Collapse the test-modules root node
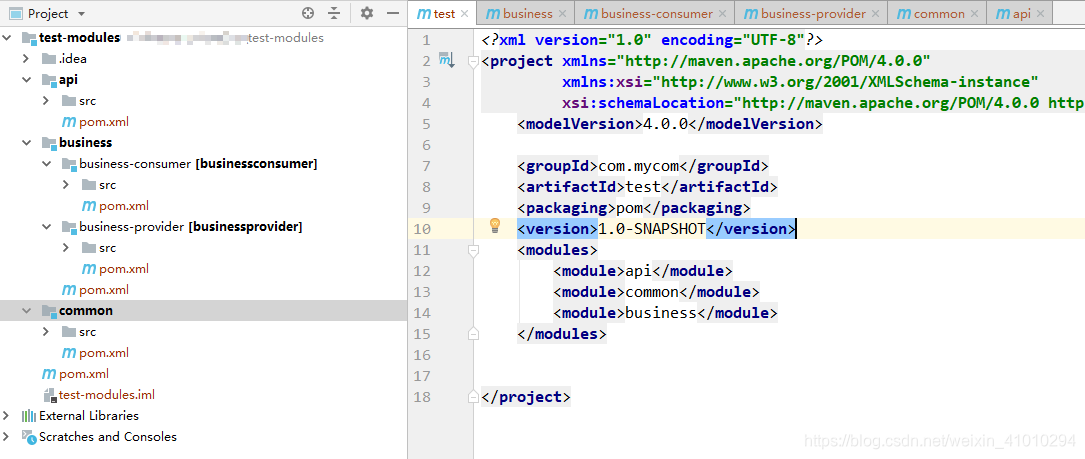 coord(6,38)
